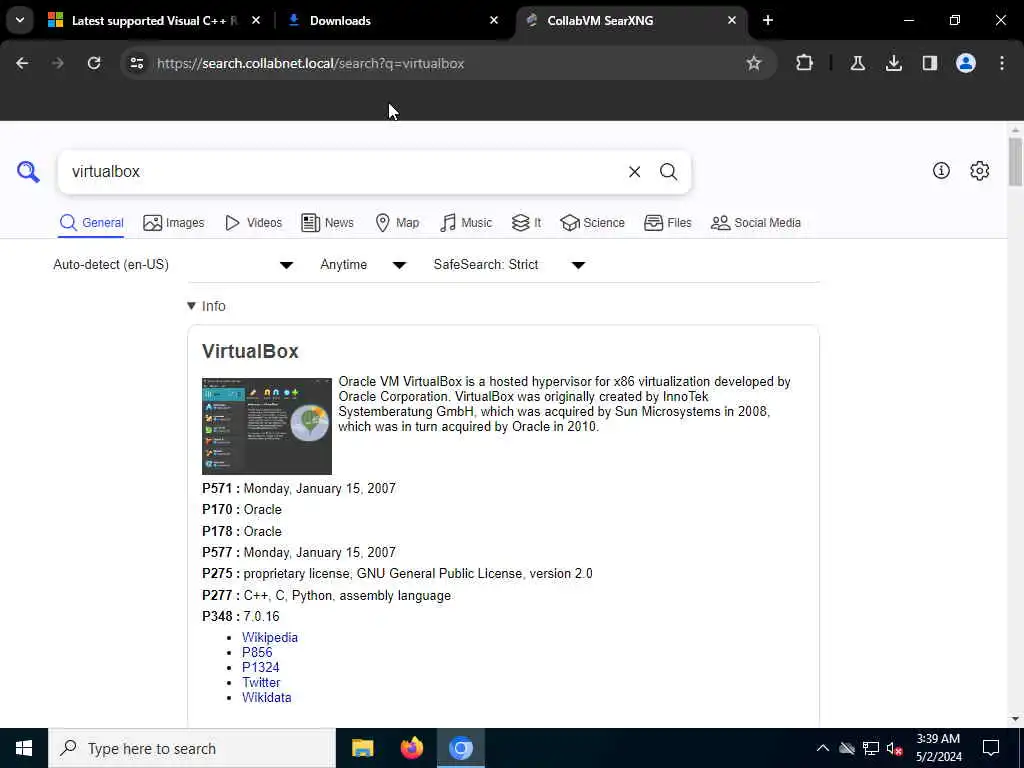The width and height of the screenshot is (1024, 768).
Task: Open the Auto-detect (en-US) language dropdown
Action: tap(173, 264)
